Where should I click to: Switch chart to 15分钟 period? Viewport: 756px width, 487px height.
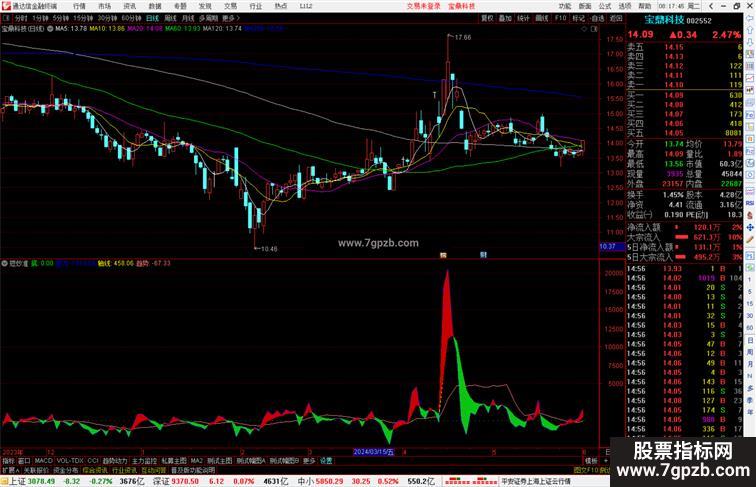point(83,18)
